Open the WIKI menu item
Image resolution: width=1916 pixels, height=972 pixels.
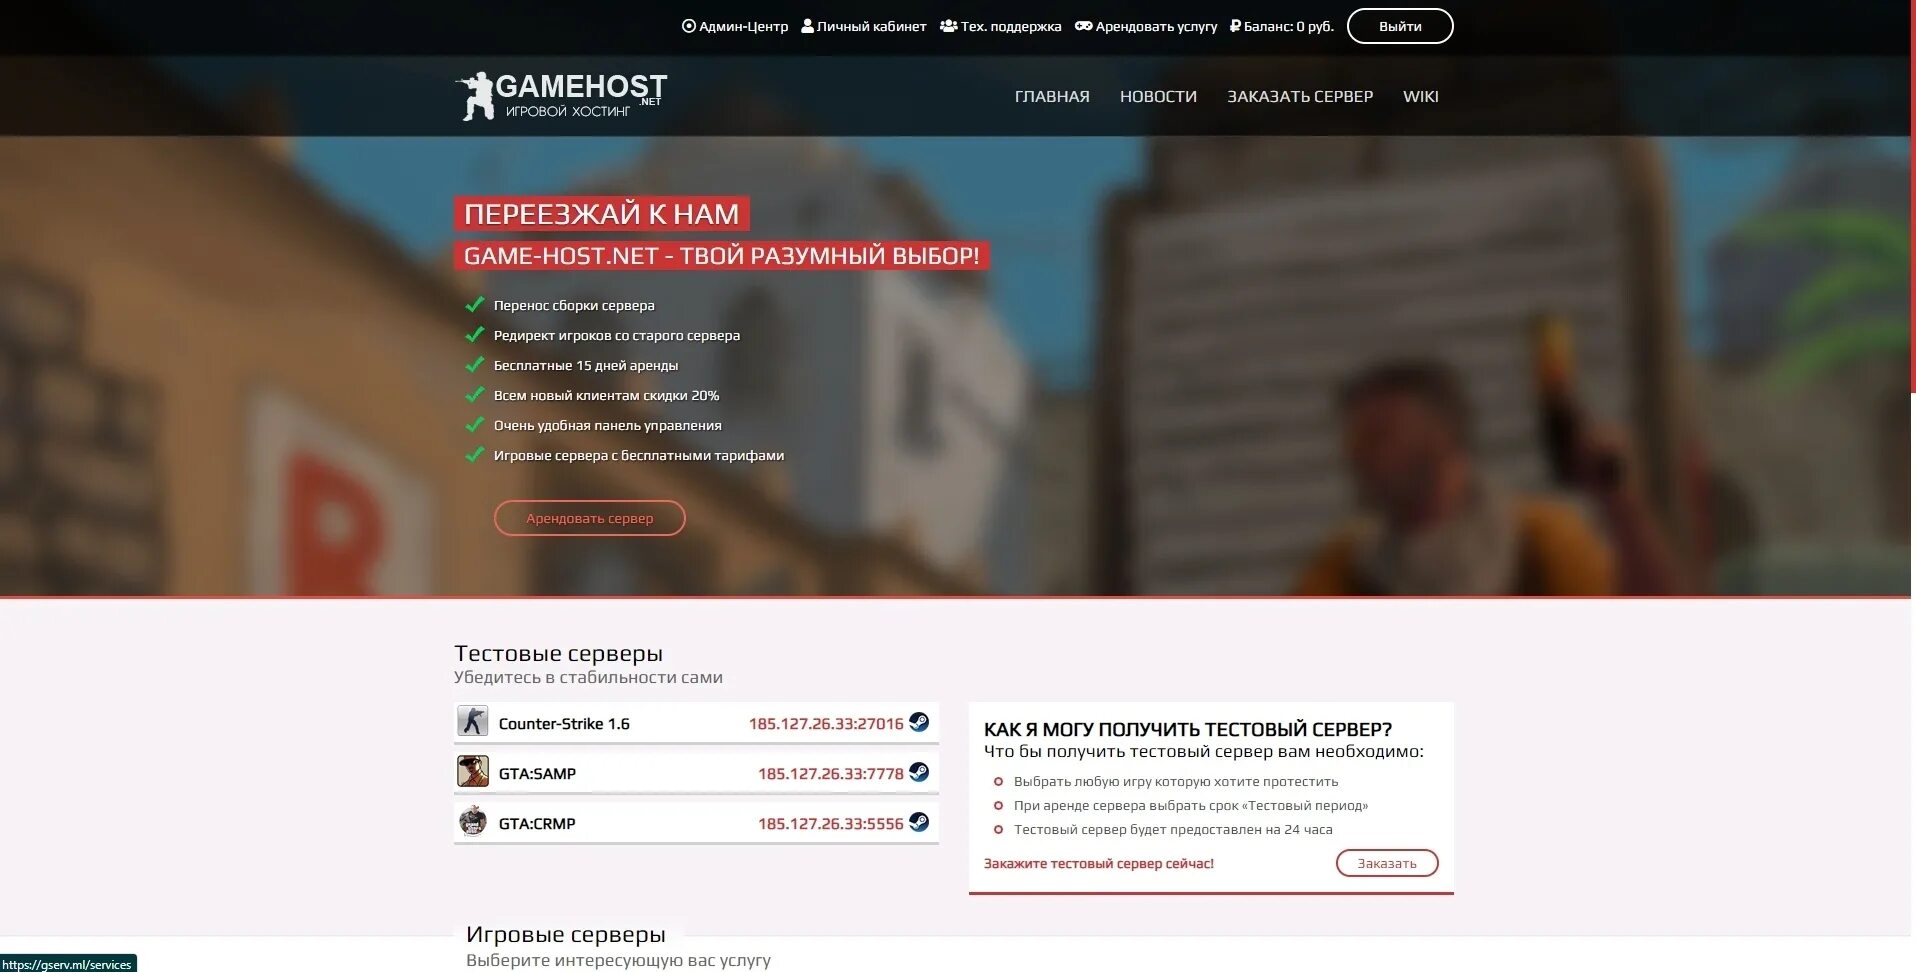(x=1421, y=96)
